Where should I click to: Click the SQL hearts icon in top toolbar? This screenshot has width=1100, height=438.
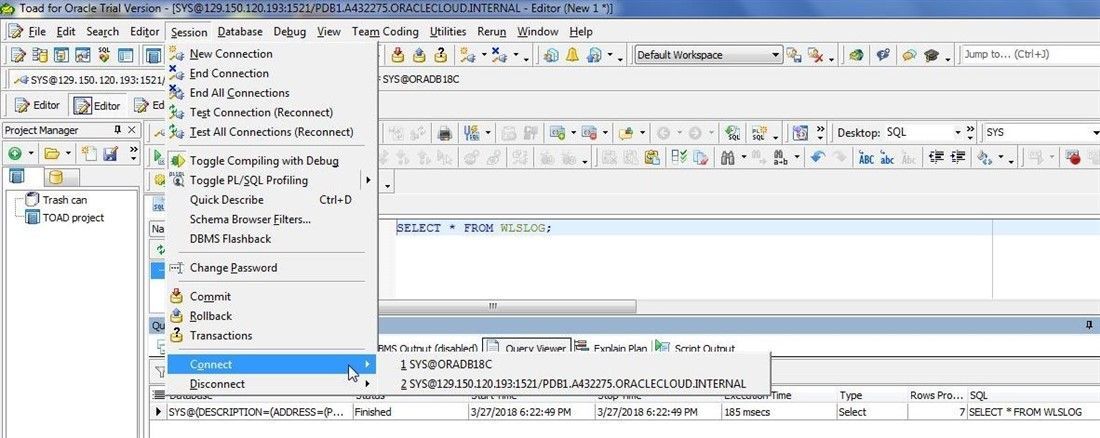coord(104,55)
